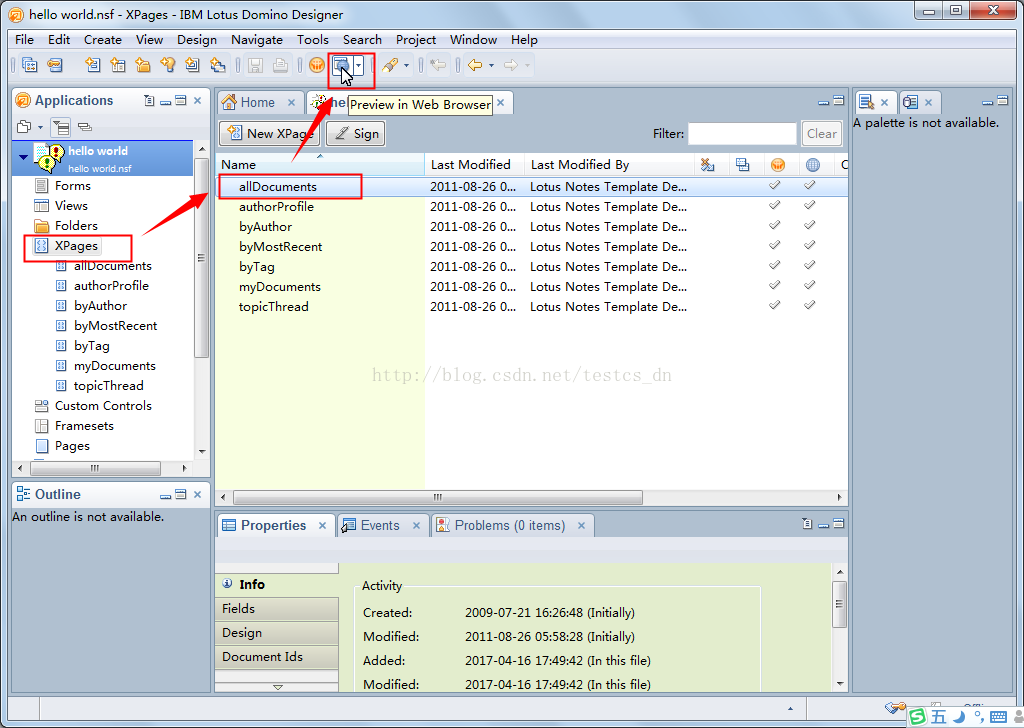
Task: Click the Sign button
Action: click(x=357, y=133)
